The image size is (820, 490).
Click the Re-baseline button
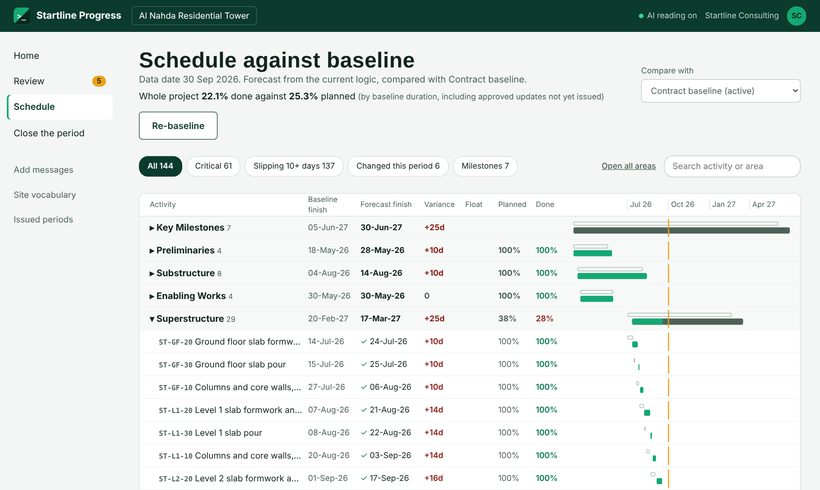tap(178, 126)
